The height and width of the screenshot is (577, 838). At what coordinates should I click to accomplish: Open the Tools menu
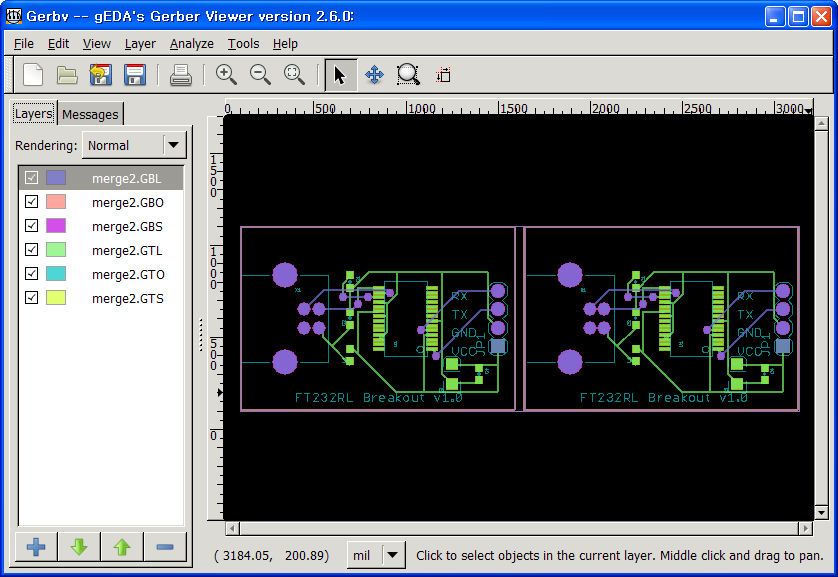(x=243, y=44)
